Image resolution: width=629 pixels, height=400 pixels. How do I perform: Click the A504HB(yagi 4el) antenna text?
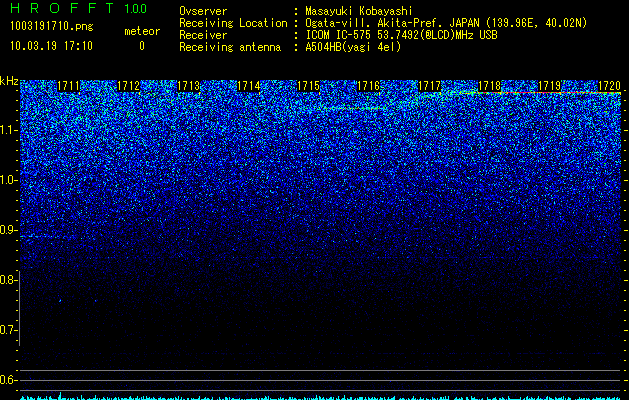click(353, 47)
